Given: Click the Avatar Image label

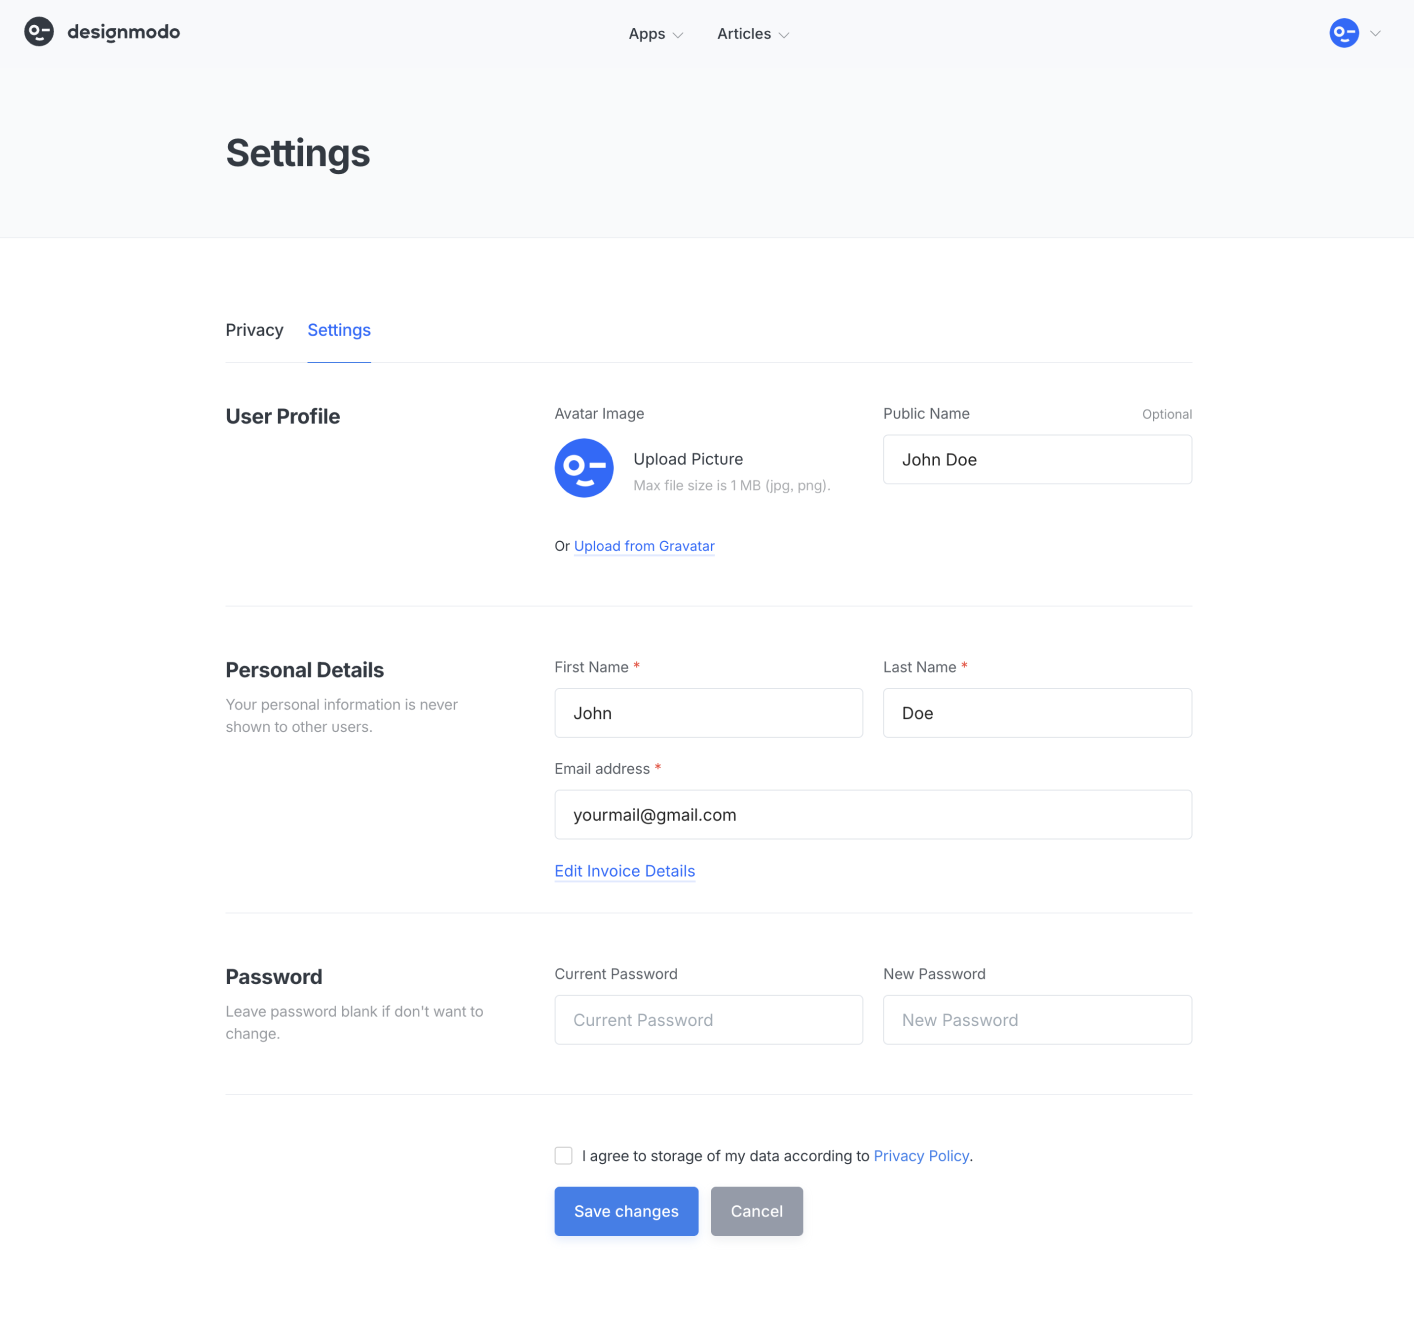Looking at the screenshot, I should (x=599, y=414).
